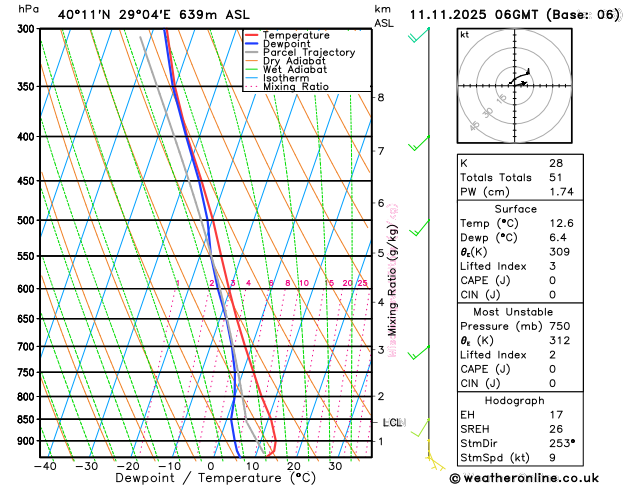
Task: Click the 'PW (cm)' value '1.74'
Action: (x=561, y=192)
